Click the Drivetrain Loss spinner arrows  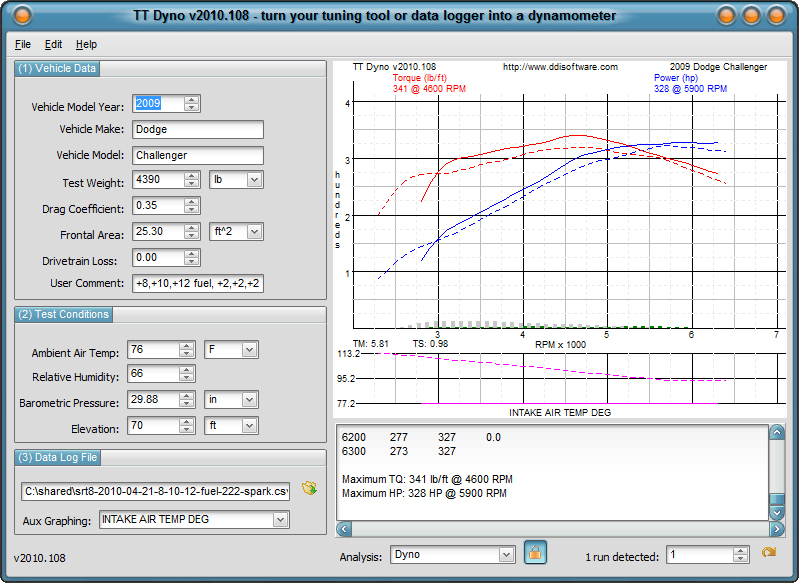pos(192,257)
